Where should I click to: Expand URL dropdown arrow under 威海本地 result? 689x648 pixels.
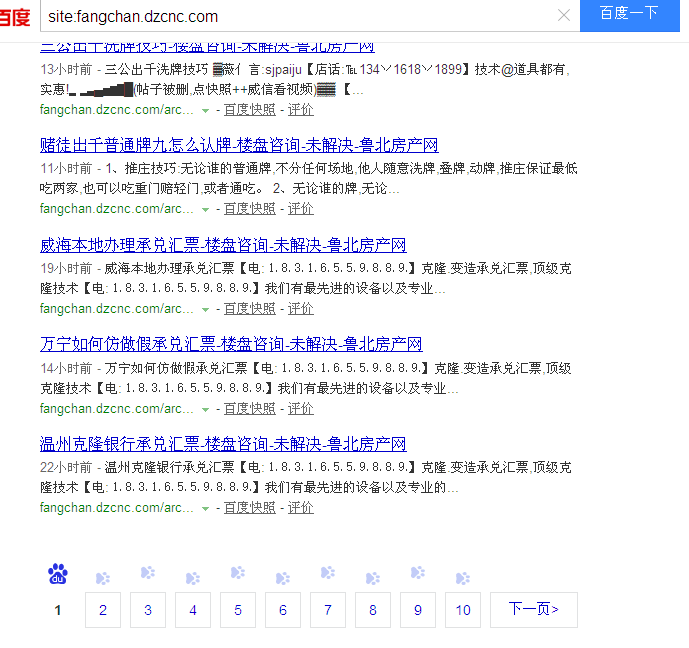[x=205, y=310]
